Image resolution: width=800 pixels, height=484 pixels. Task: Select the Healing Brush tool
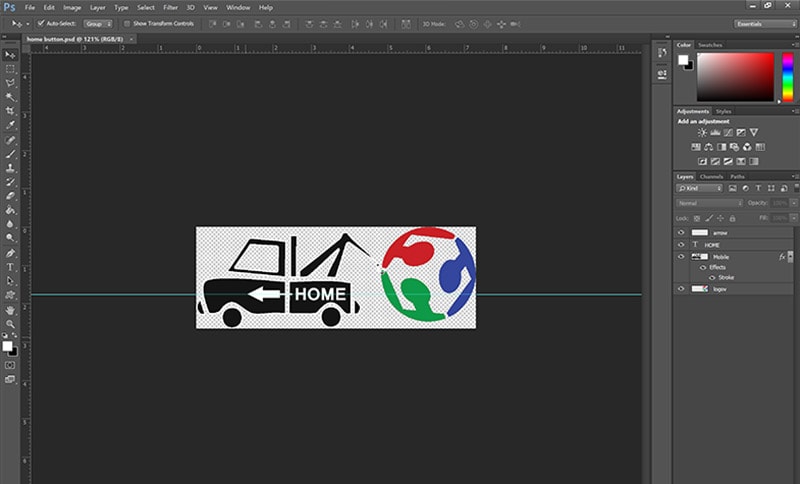click(x=10, y=140)
